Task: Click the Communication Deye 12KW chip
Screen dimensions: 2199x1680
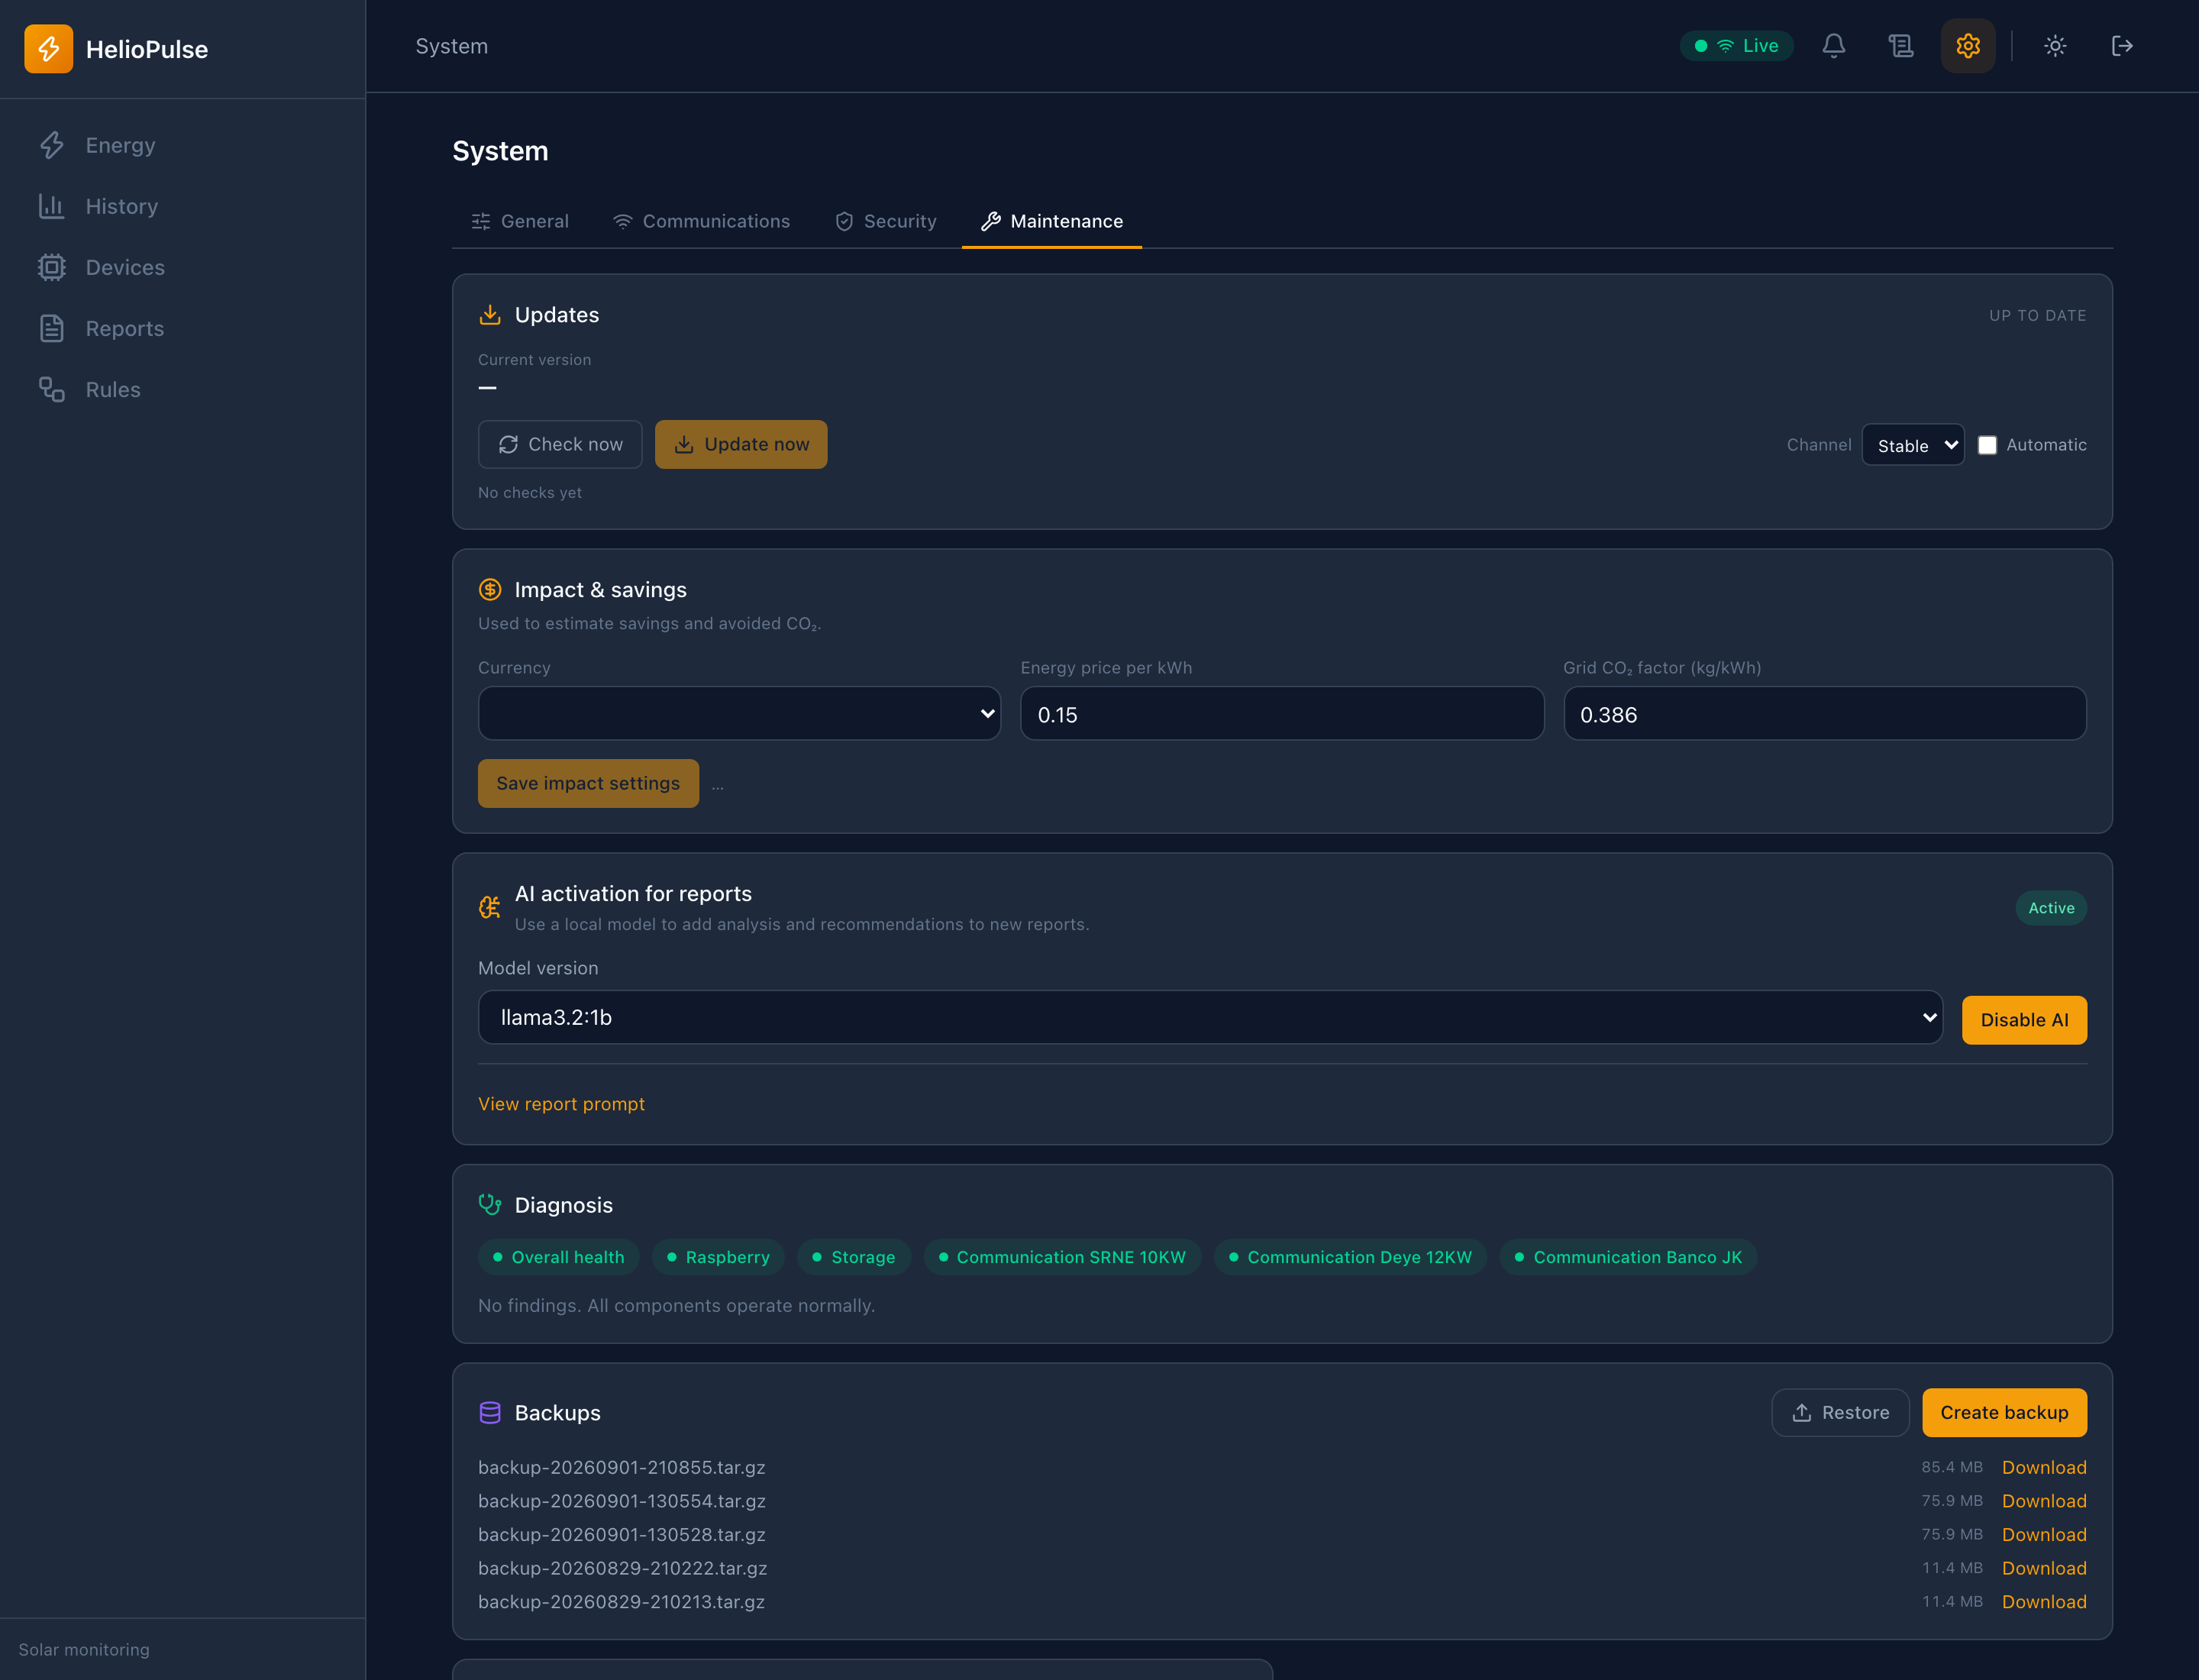Action: (x=1350, y=1258)
